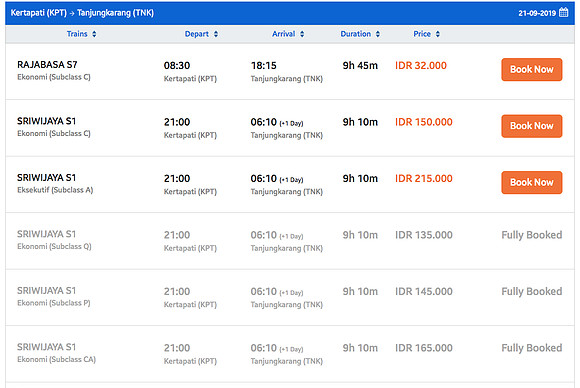Sort by Depart column arrows
The image size is (580, 388).
(x=216, y=34)
